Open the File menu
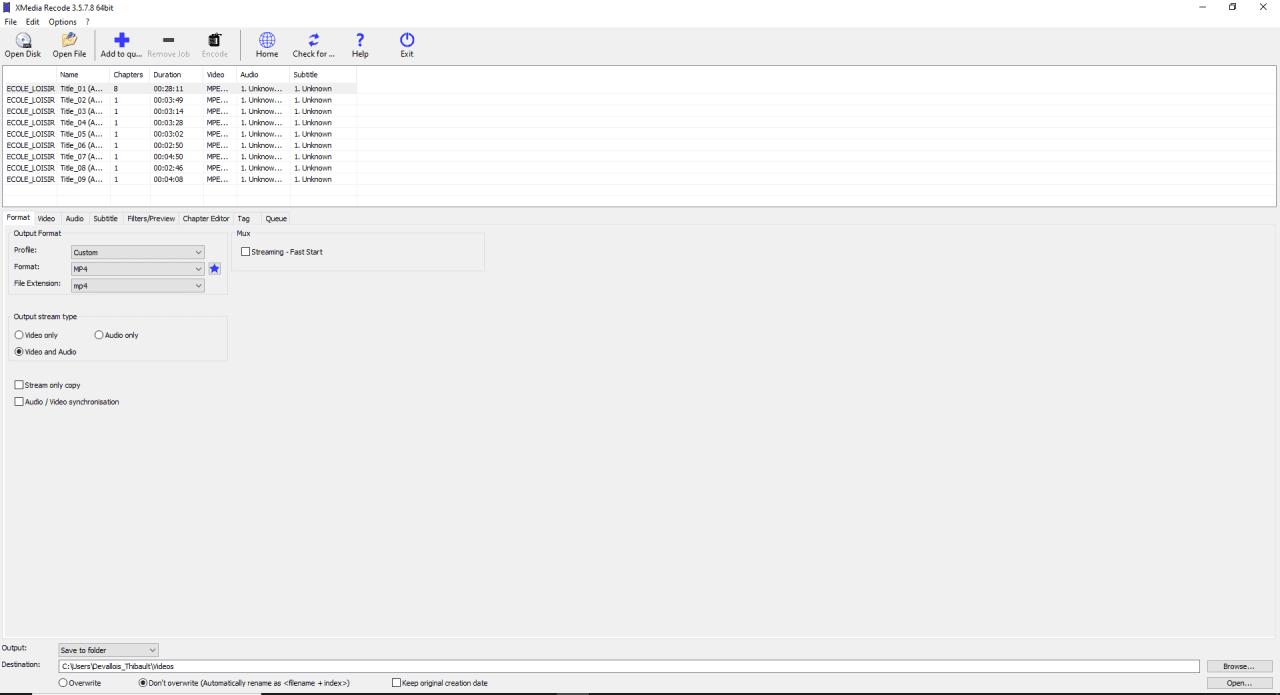The image size is (1280, 695). [10, 22]
